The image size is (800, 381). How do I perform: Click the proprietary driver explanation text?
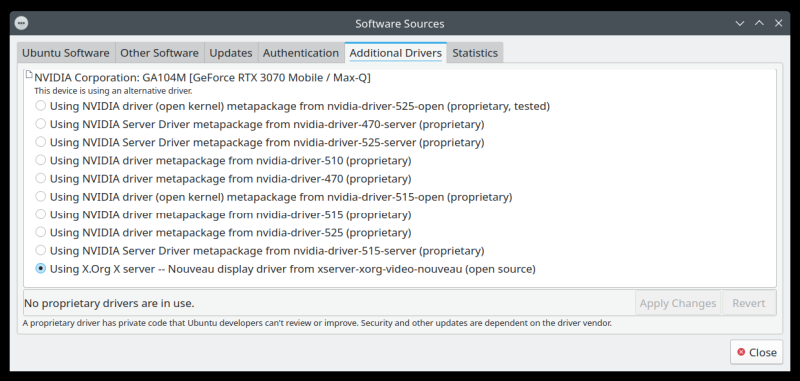click(317, 323)
